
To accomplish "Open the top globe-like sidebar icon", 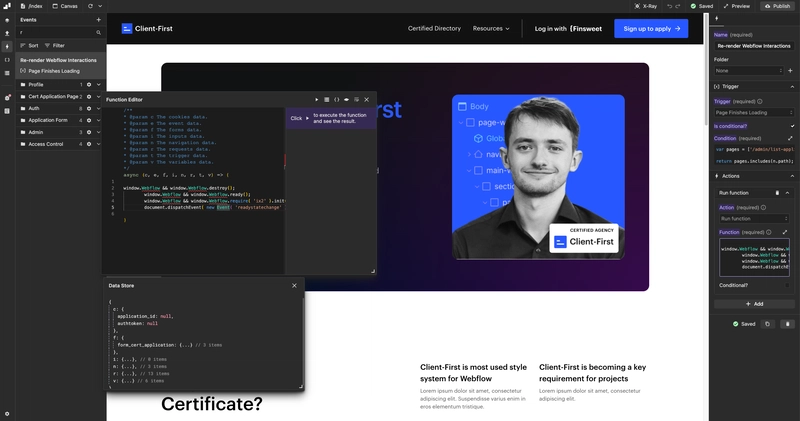I will [x=7, y=20].
